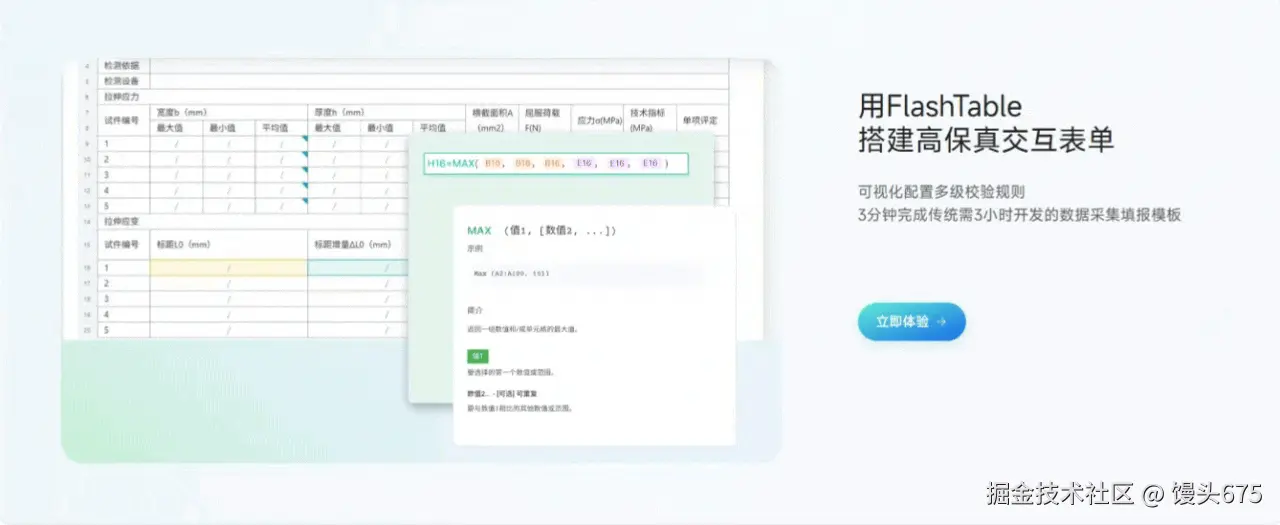
Task: Click the MAX function title in help card
Action: tap(480, 231)
